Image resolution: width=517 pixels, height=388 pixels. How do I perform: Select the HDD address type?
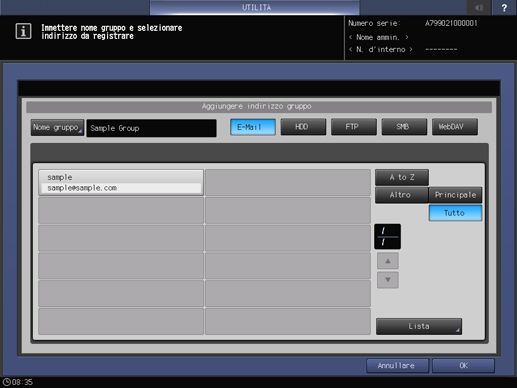[x=303, y=127]
